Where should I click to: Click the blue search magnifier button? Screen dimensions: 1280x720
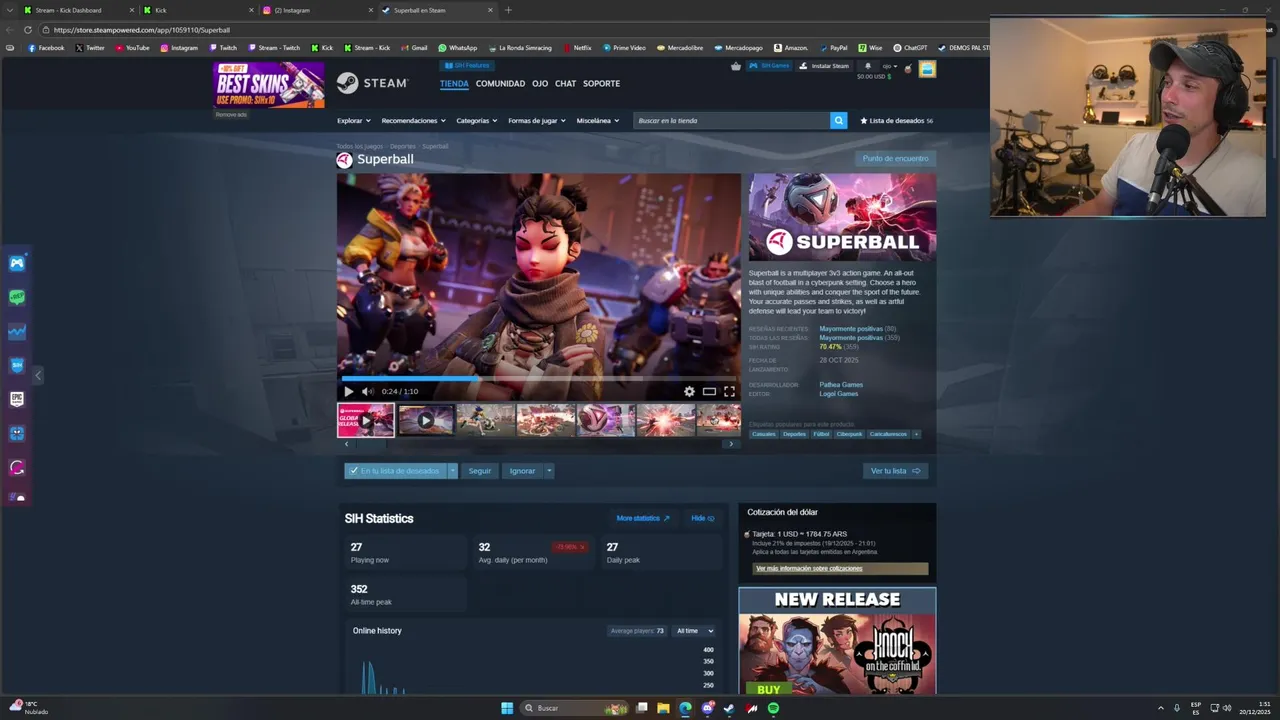(838, 121)
